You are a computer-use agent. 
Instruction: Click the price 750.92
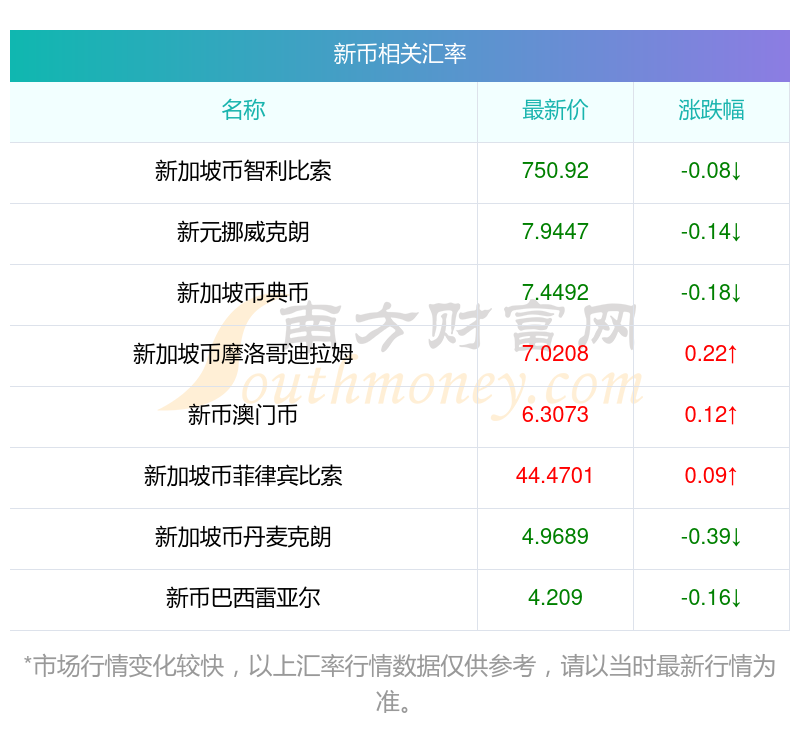point(555,170)
